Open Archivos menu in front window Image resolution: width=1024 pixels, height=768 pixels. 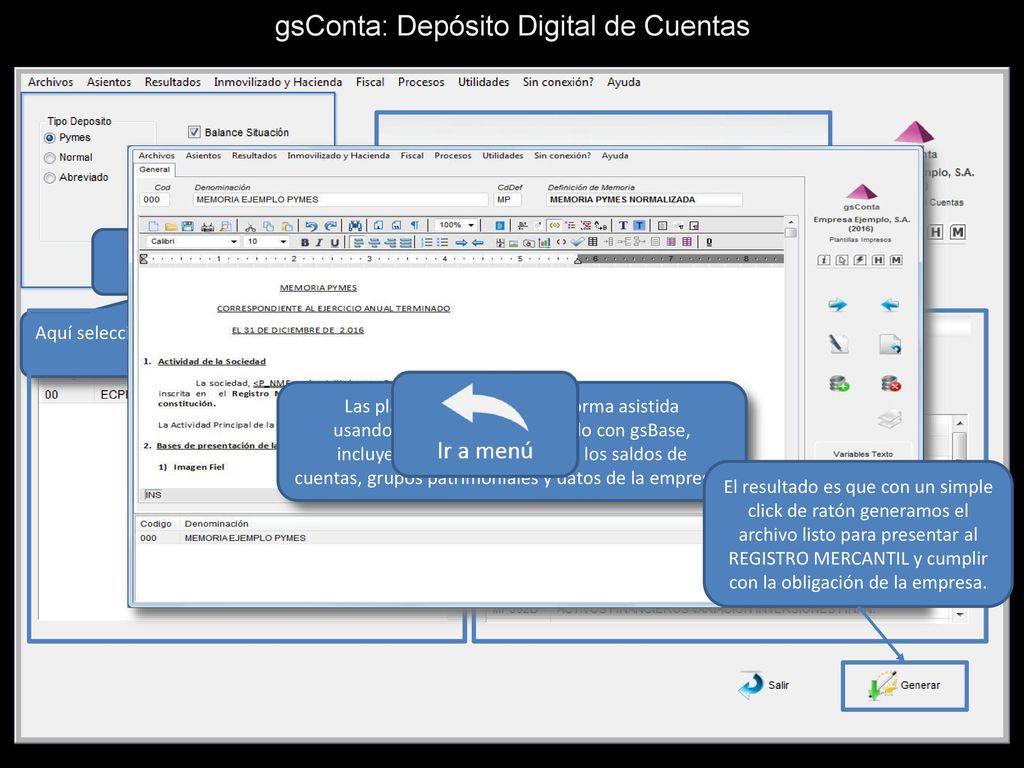click(157, 155)
